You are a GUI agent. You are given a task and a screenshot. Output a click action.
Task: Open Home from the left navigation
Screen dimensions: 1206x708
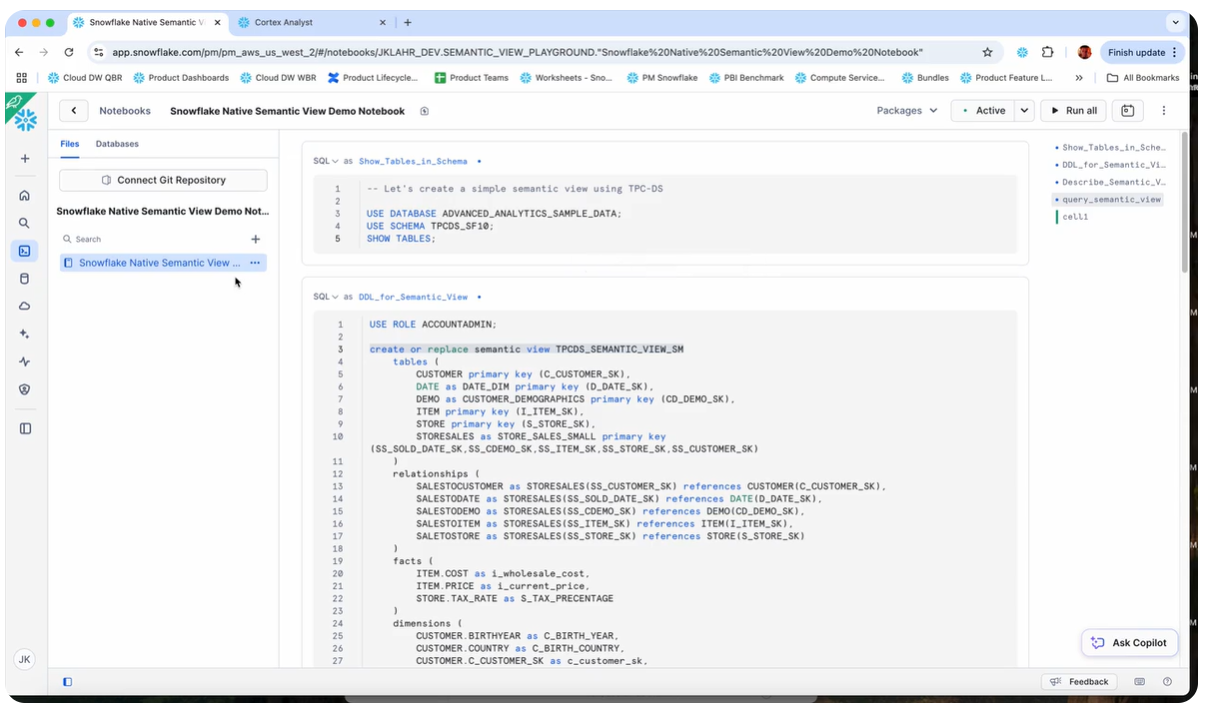pyautogui.click(x=25, y=195)
